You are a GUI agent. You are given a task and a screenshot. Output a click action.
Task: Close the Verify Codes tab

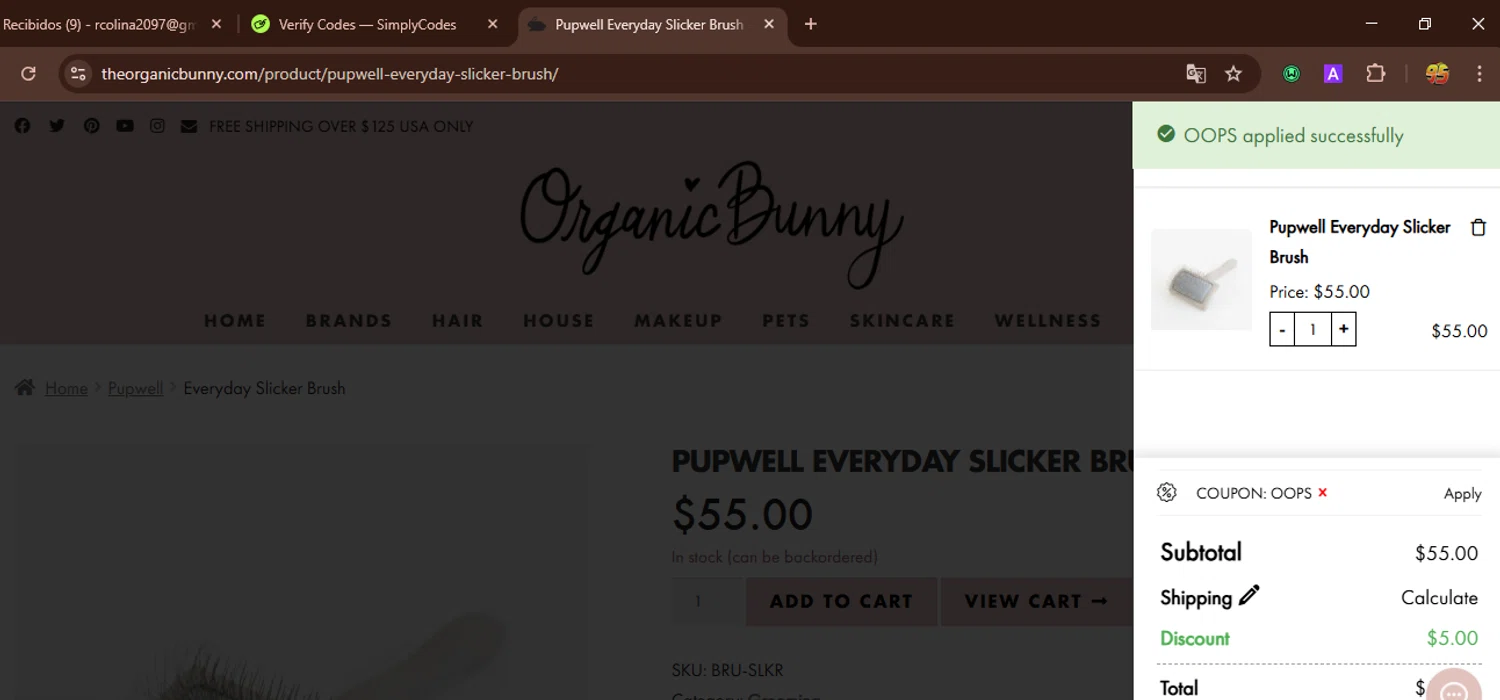coord(492,24)
